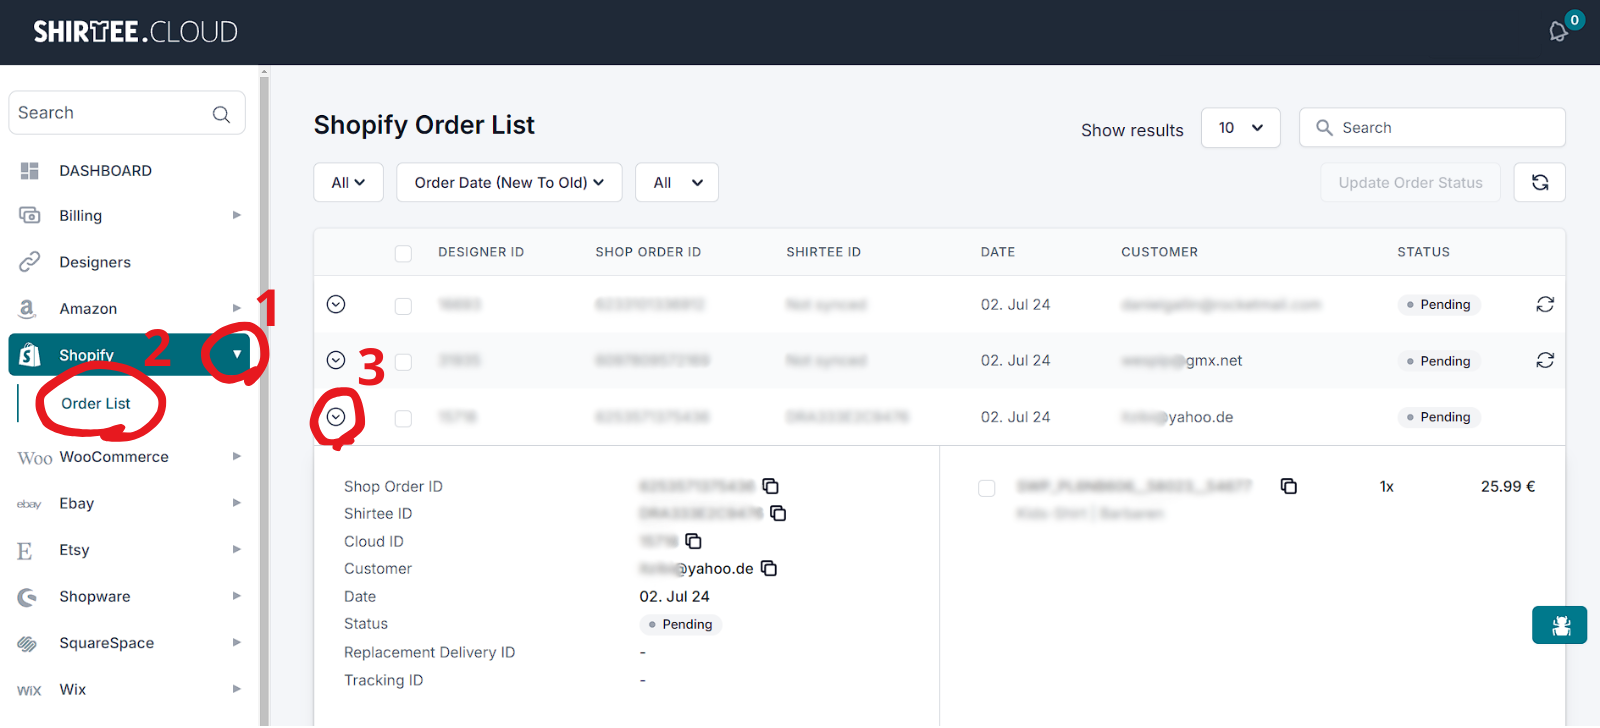Click the SquareSpace logo icon

click(27, 643)
